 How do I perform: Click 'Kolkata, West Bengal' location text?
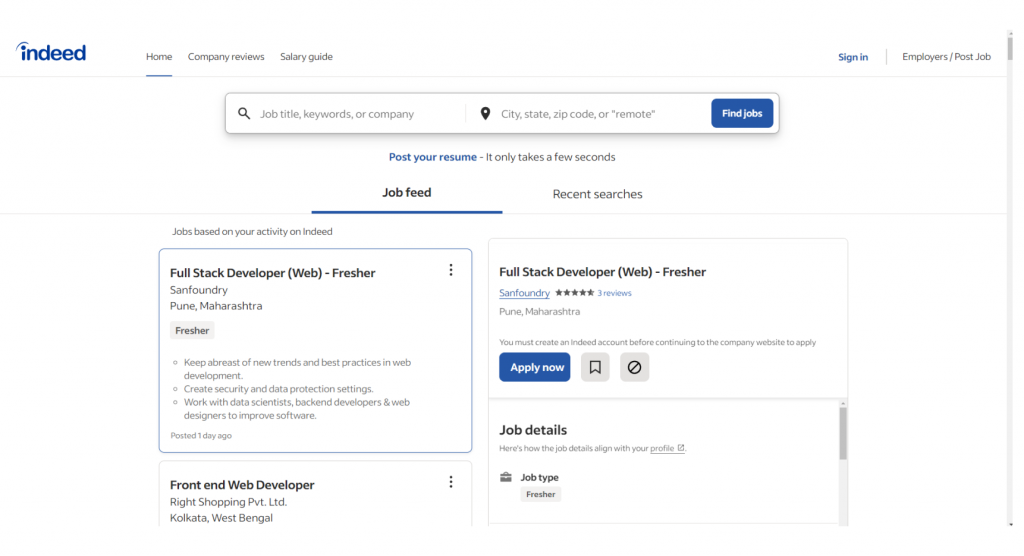(x=221, y=517)
